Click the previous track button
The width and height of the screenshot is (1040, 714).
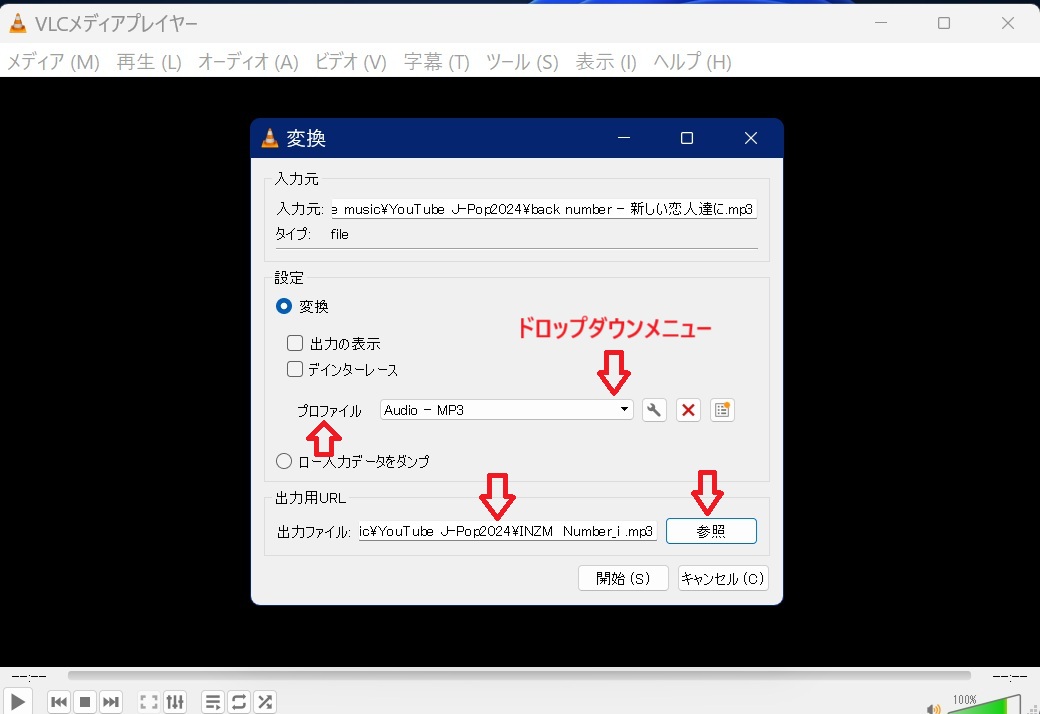tap(59, 702)
